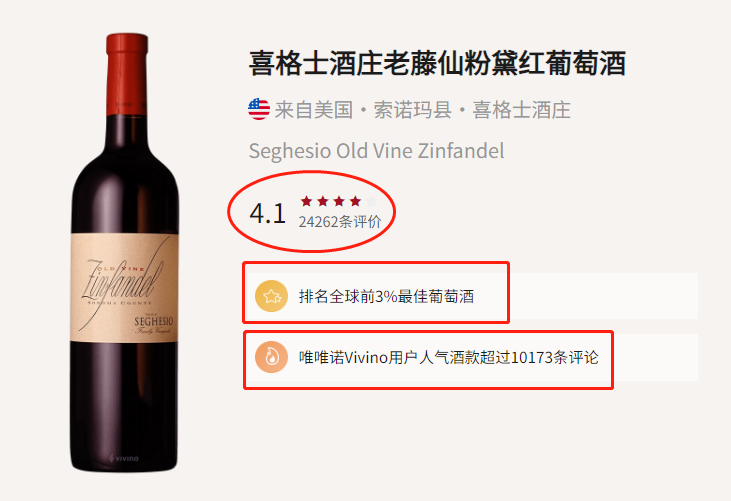Open the 索诺玛县 region link

(413, 110)
